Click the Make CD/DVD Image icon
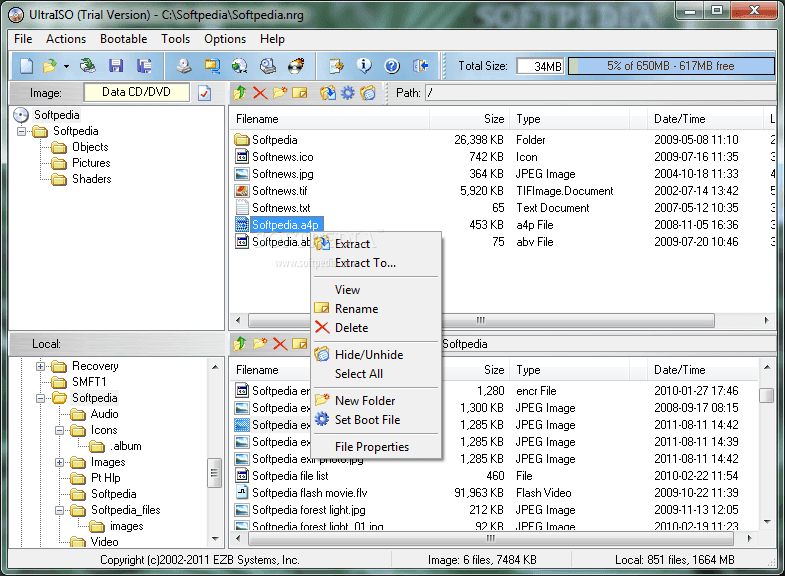 184,66
